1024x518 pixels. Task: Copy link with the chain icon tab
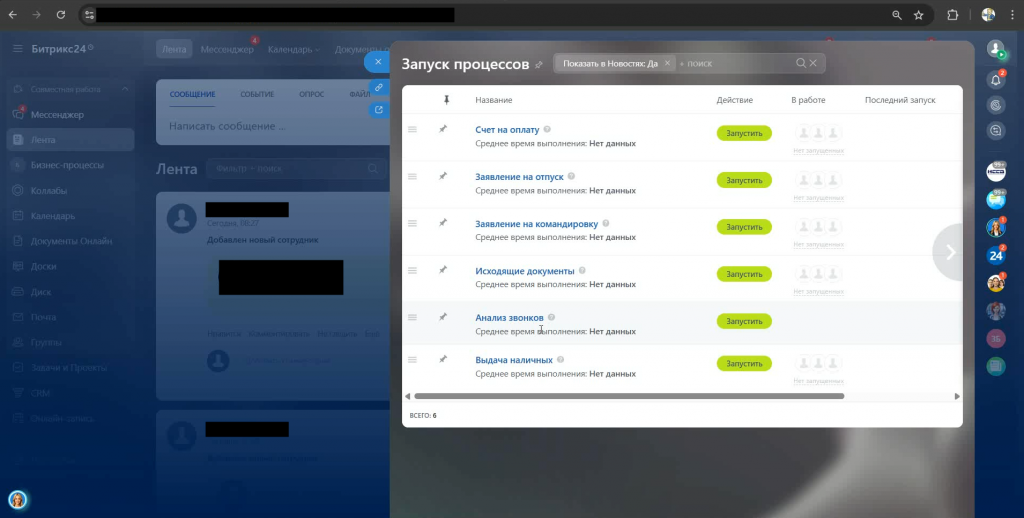[379, 88]
